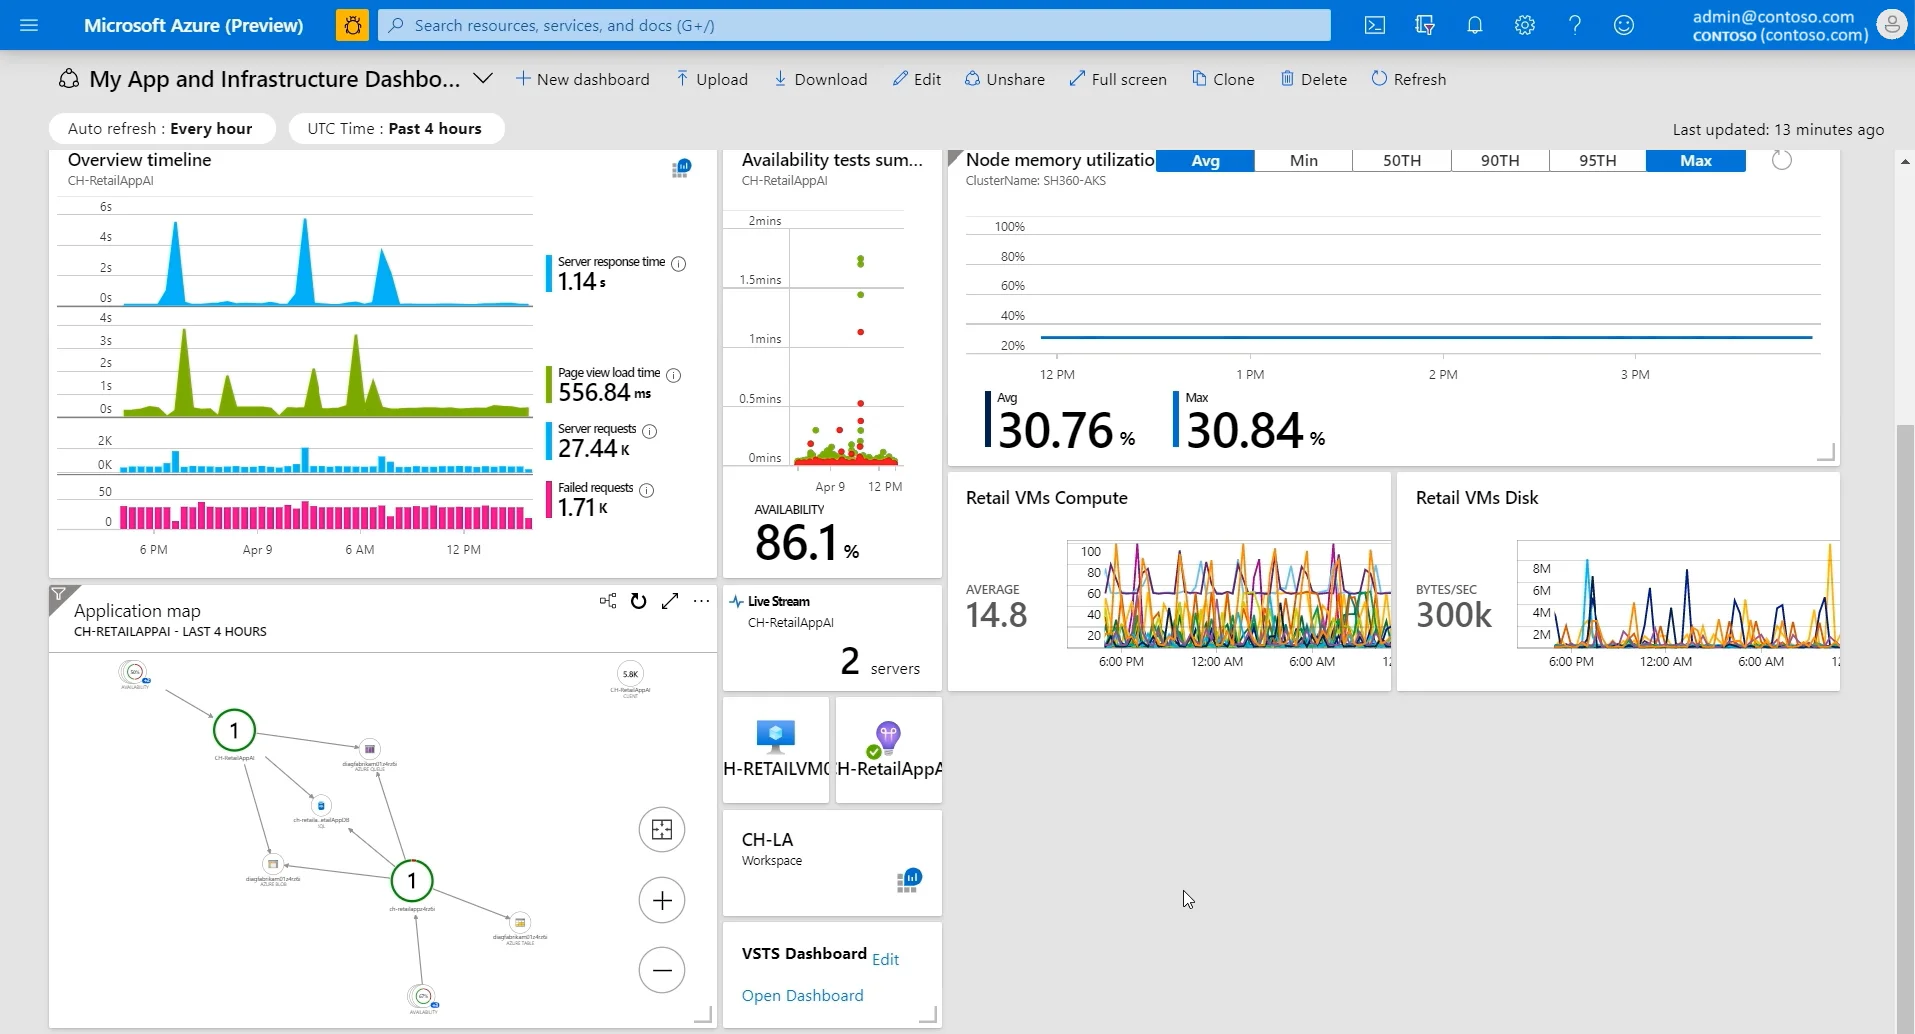Click the notifications bell icon
Image resolution: width=1915 pixels, height=1034 pixels.
(1474, 25)
